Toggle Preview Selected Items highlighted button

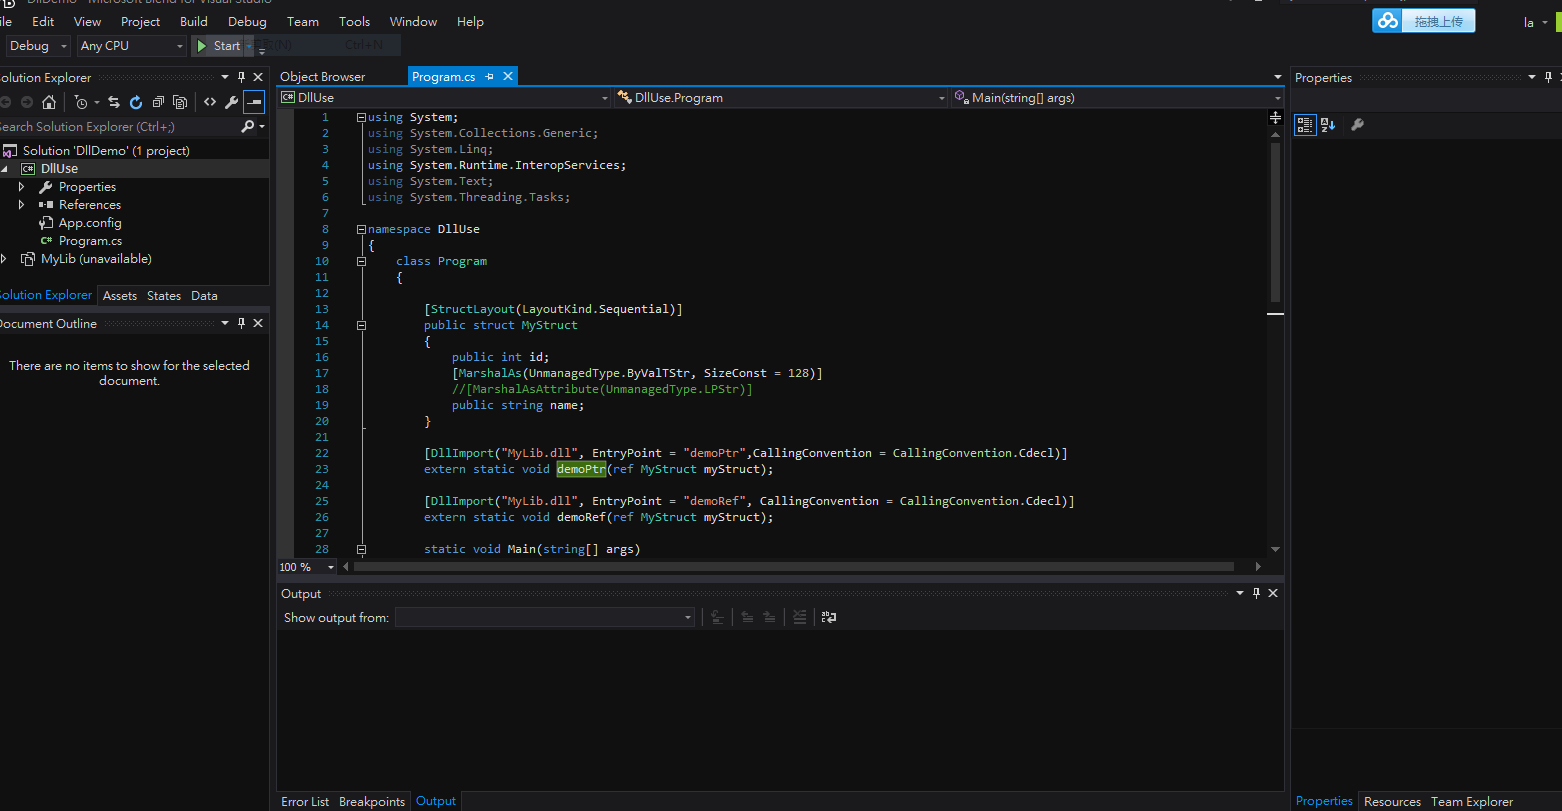click(254, 102)
